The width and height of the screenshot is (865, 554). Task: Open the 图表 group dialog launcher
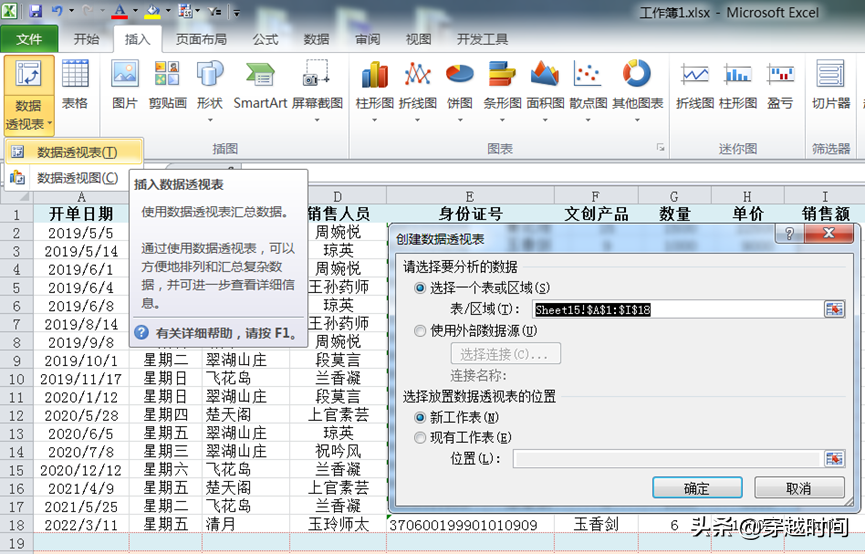pos(660,147)
